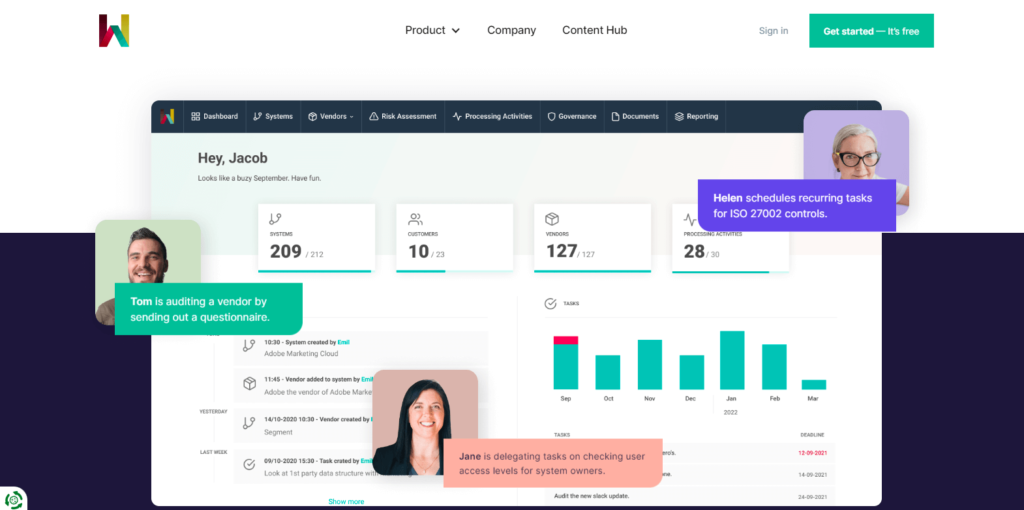Click the Show more link

346,502
